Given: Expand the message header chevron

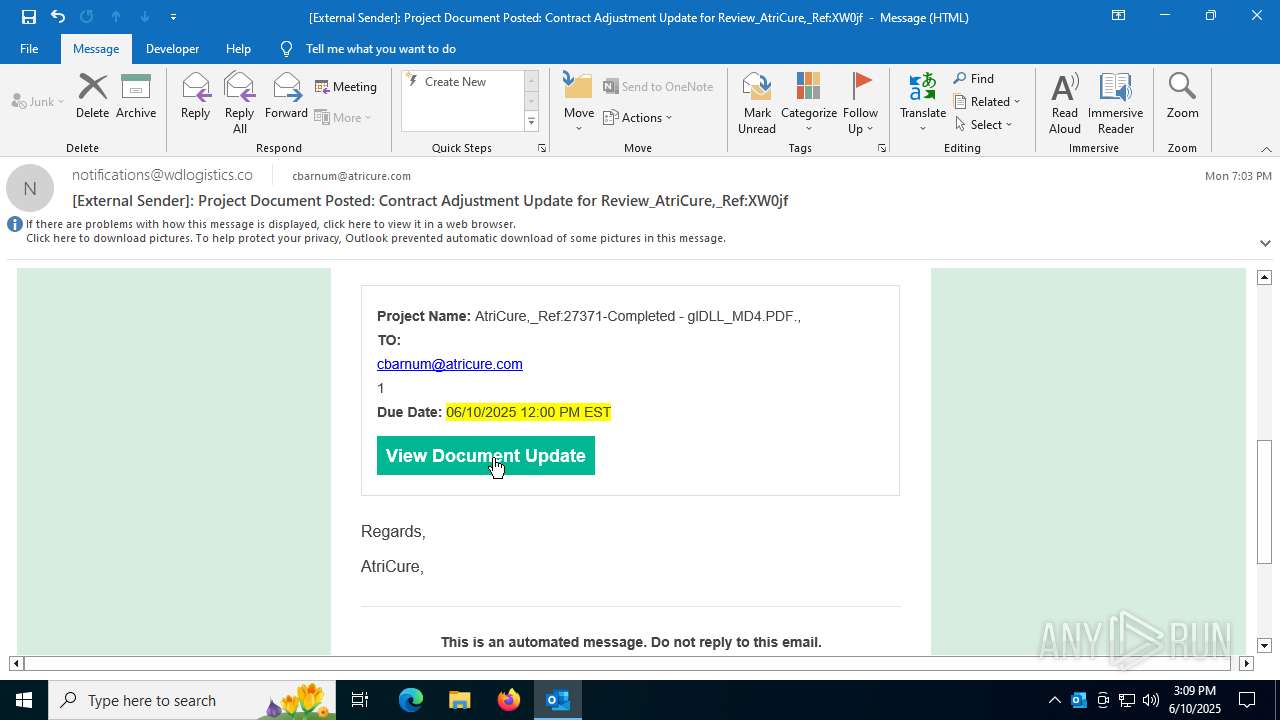Looking at the screenshot, I should (x=1265, y=243).
